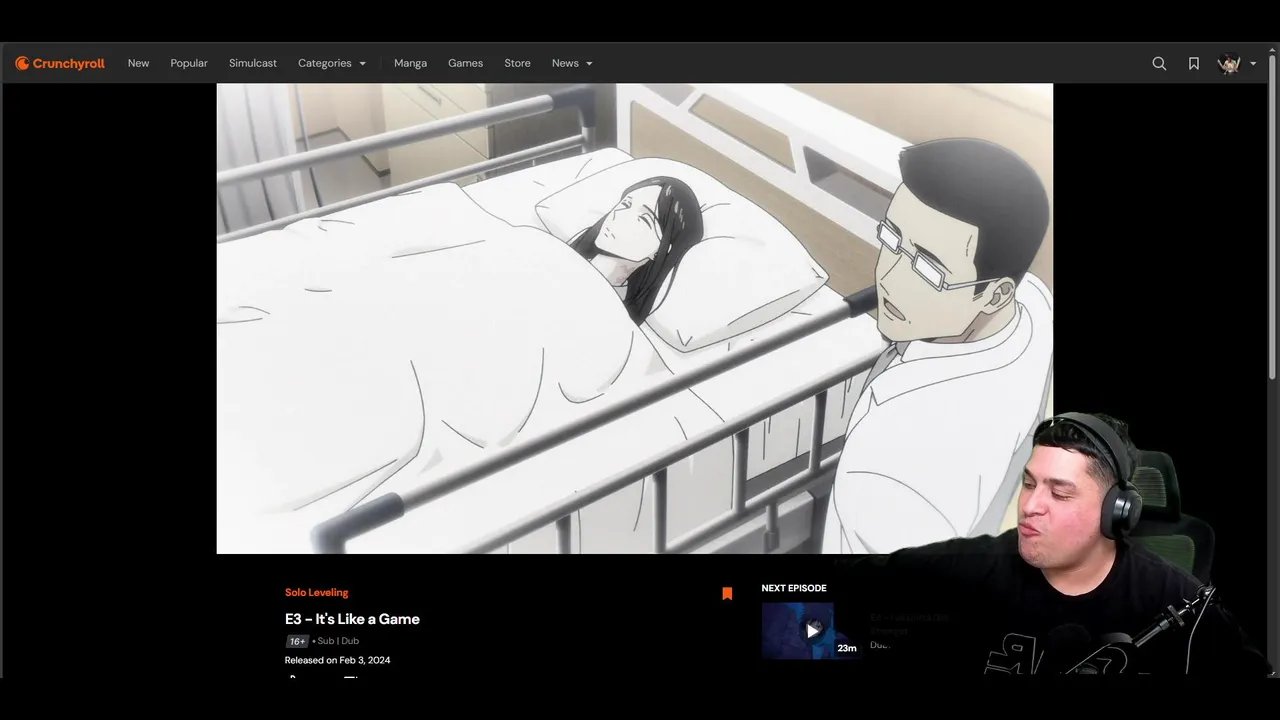Click the 'Sub | Dub' label

coord(338,641)
